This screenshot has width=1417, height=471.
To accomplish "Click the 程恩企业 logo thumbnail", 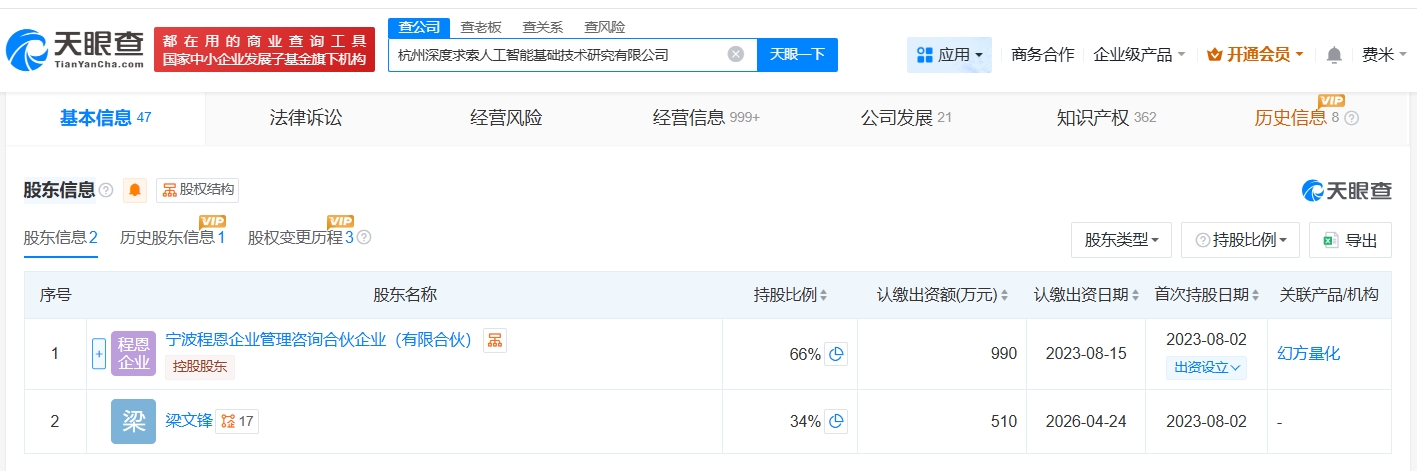I will coord(133,354).
